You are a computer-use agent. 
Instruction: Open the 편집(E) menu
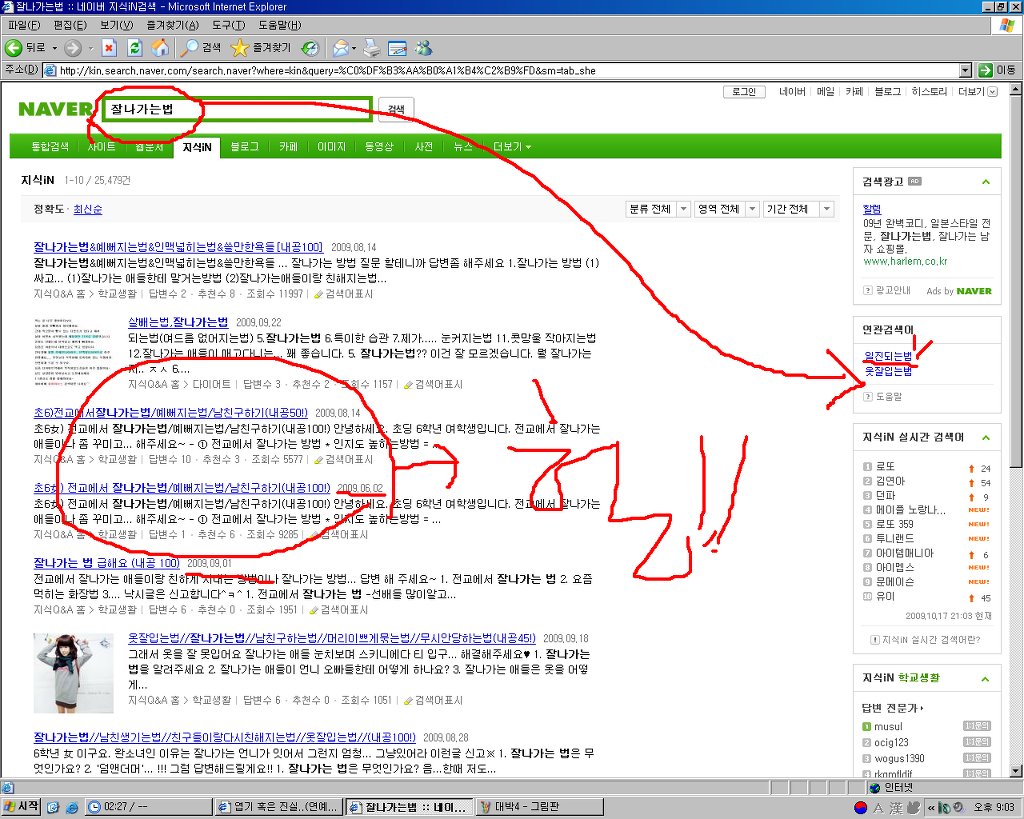(x=70, y=25)
